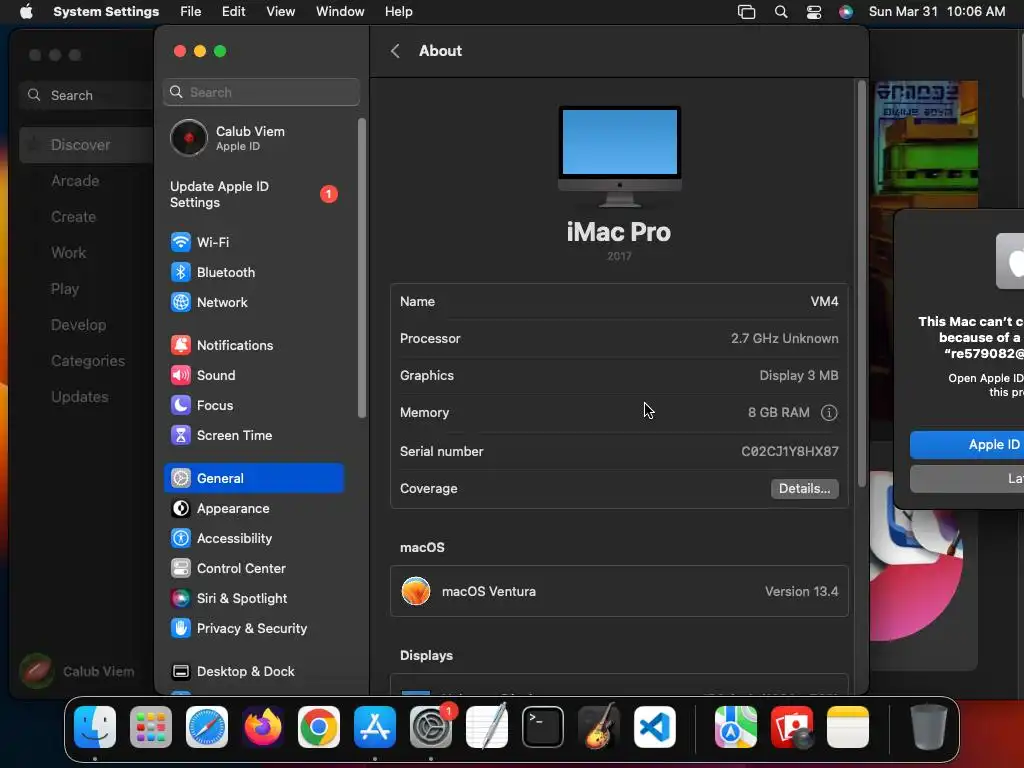Open Control Center in menu bar
This screenshot has height=768, width=1024.
coord(814,12)
